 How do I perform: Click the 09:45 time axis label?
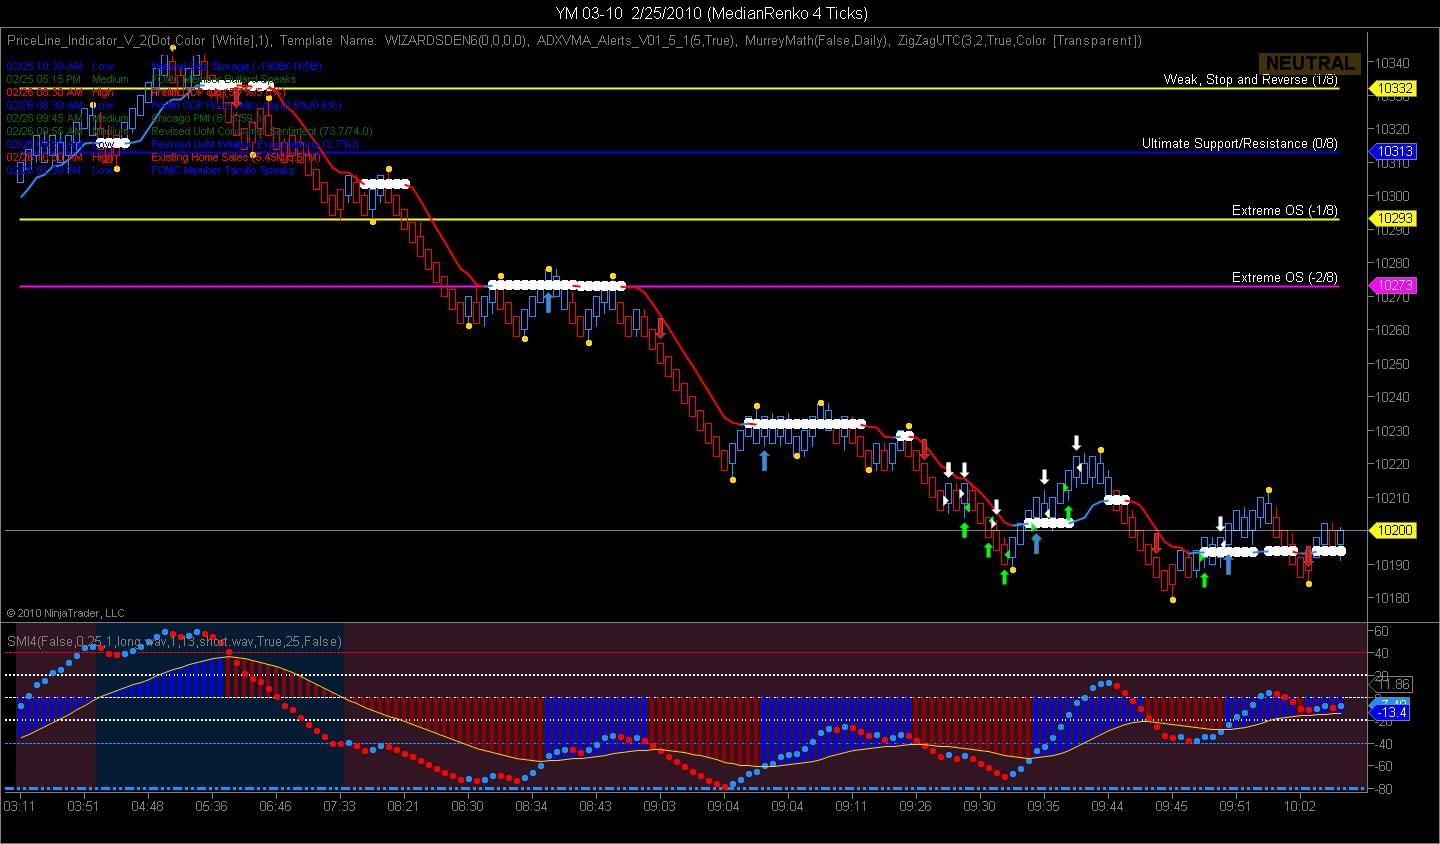tap(1172, 805)
